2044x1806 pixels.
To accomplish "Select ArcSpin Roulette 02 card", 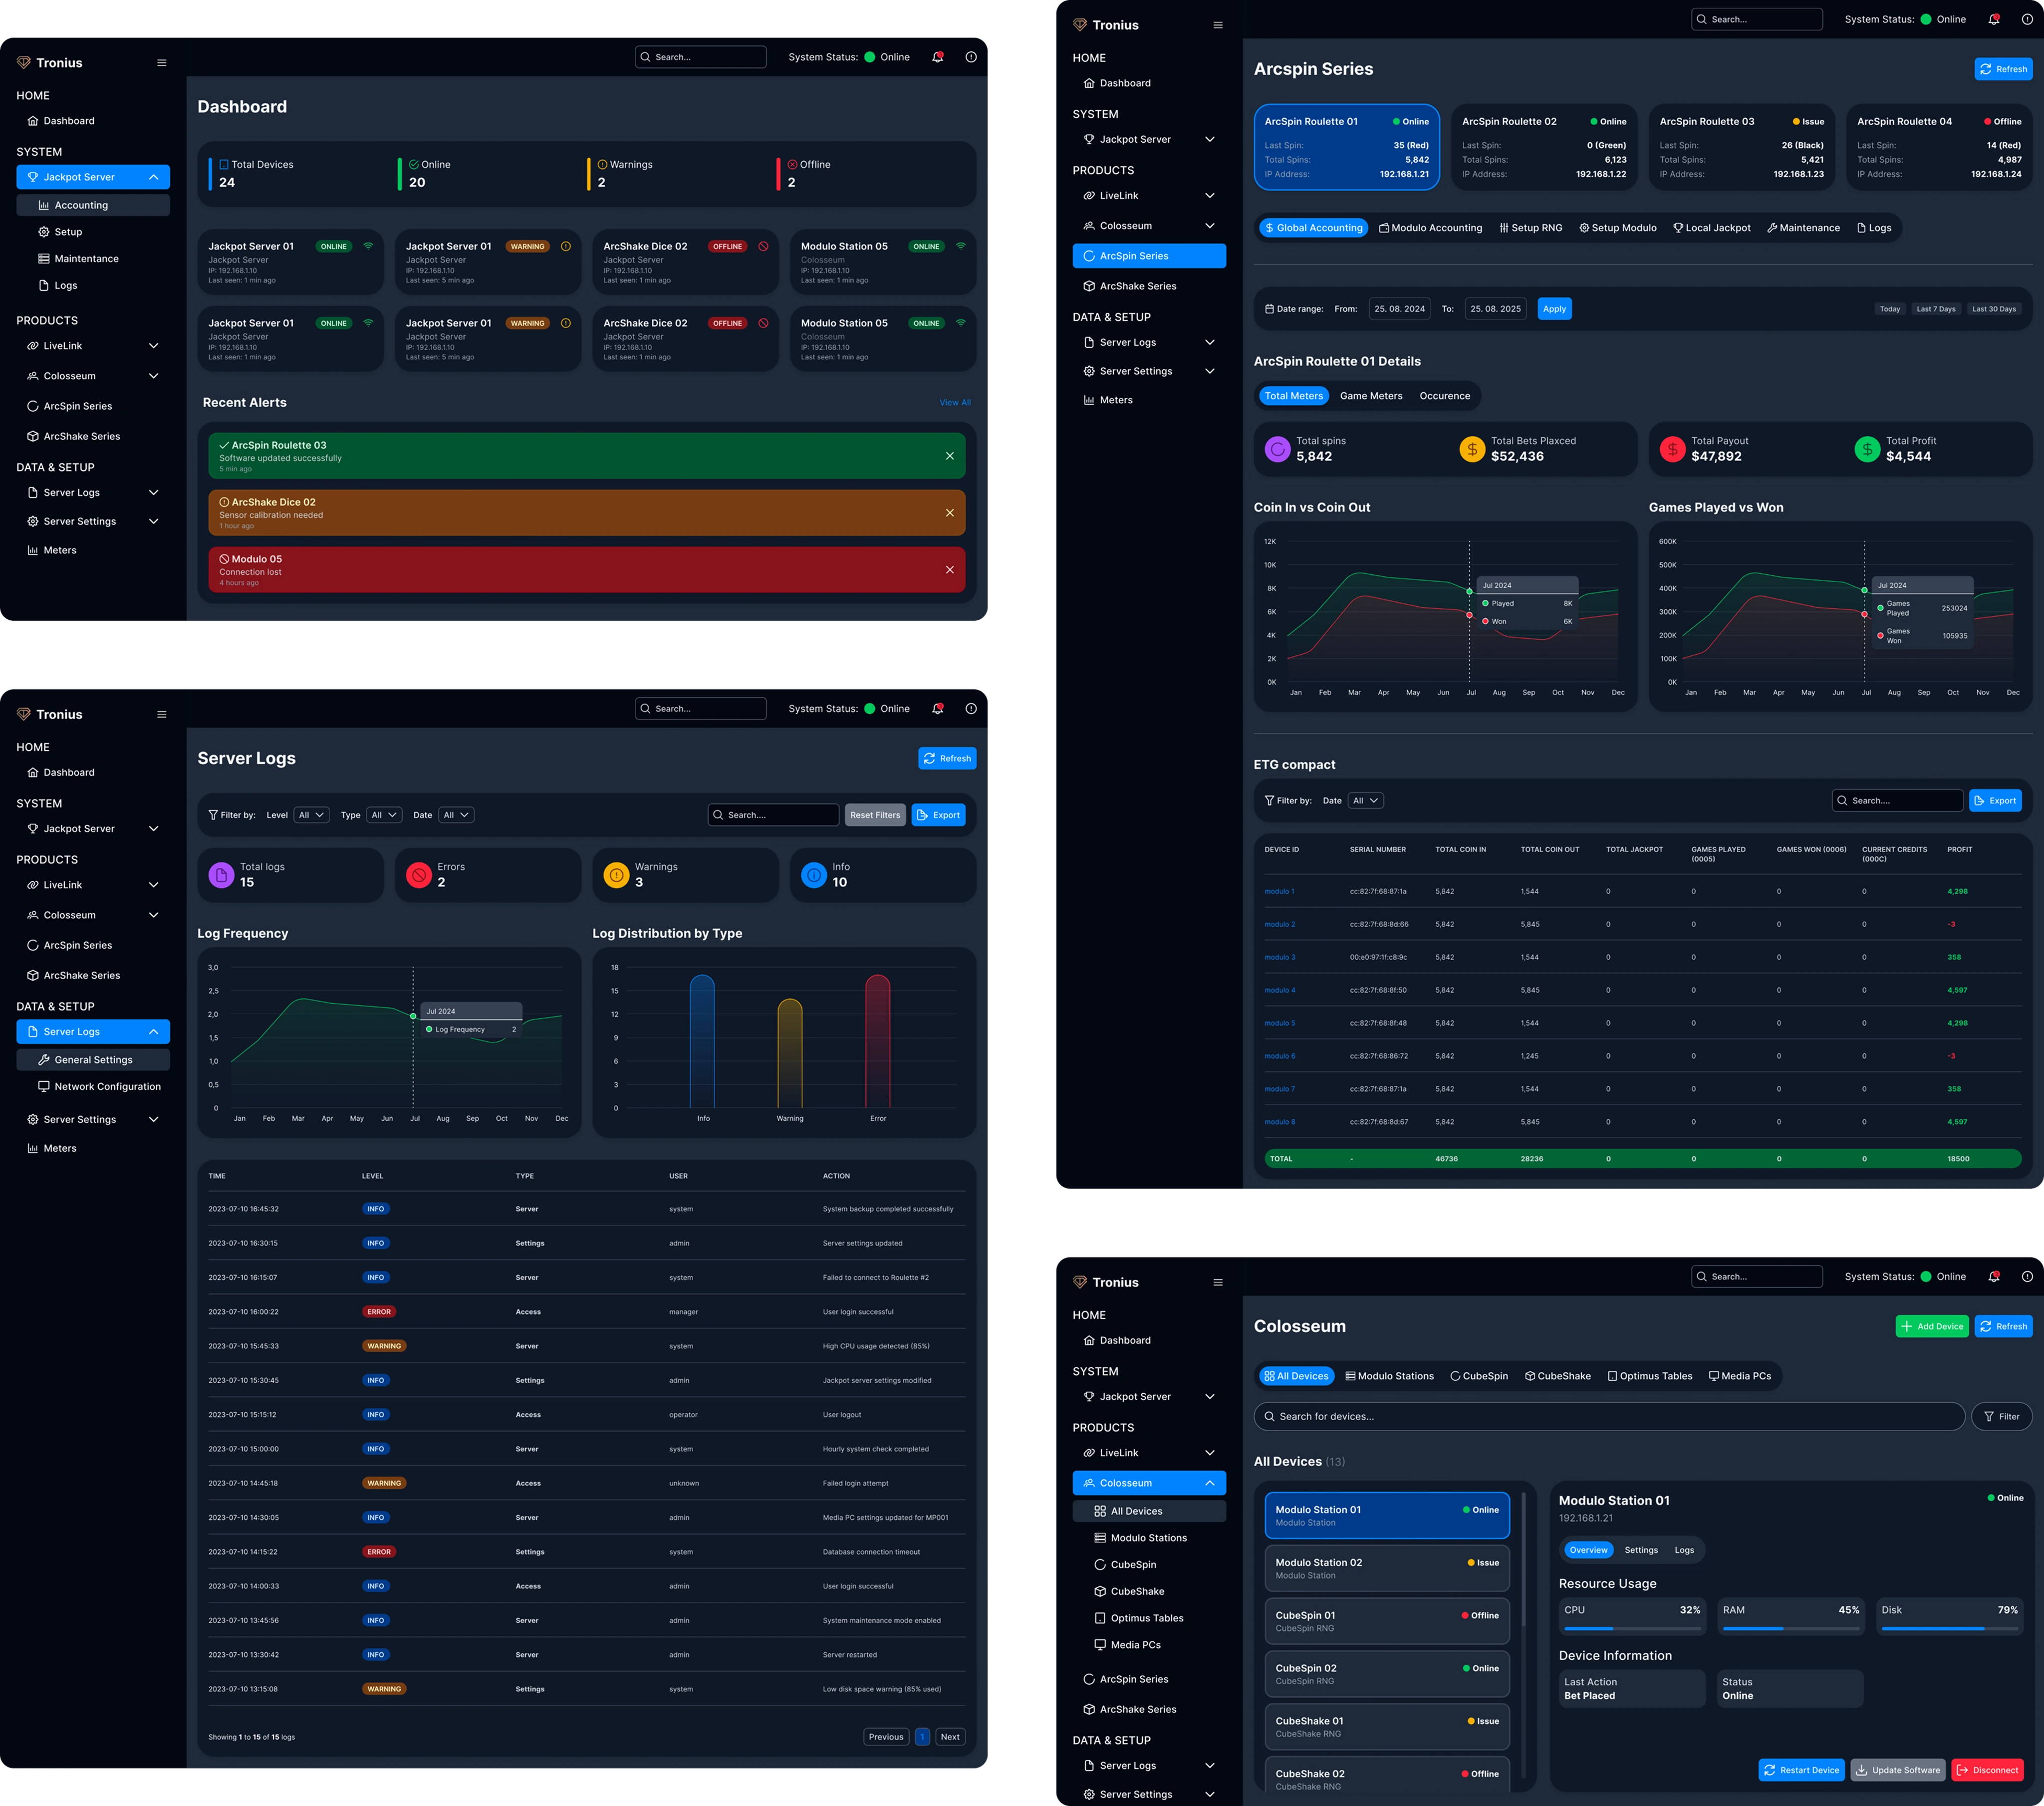I will [x=1544, y=147].
